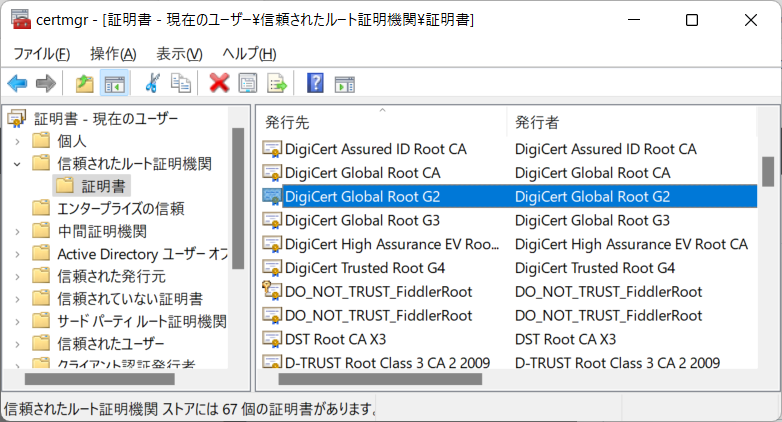Click issuer DigiCert High Assurance EV Root CA

(x=631, y=244)
